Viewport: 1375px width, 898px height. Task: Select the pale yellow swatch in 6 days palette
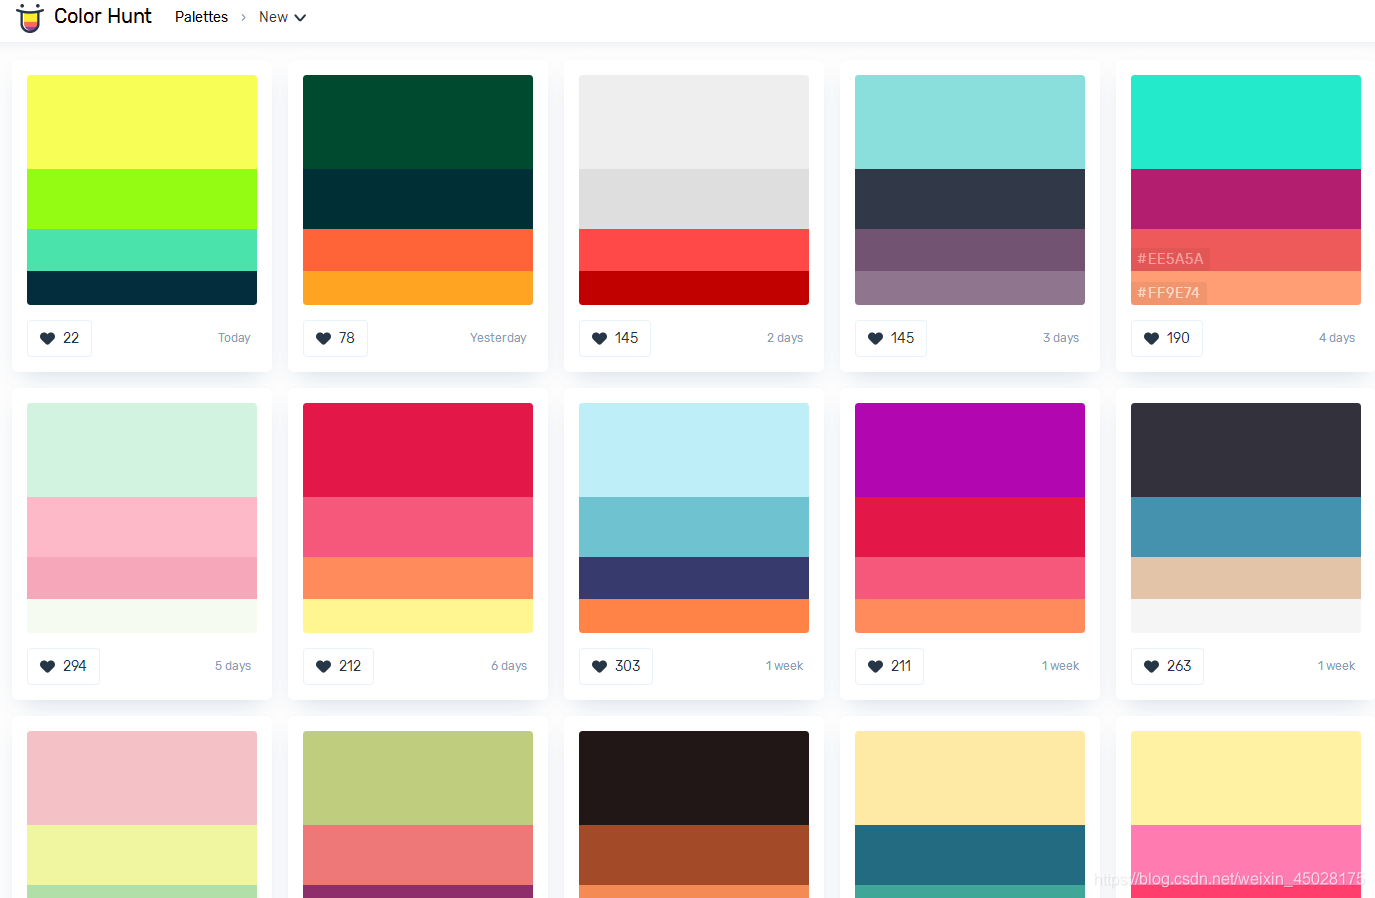point(418,616)
